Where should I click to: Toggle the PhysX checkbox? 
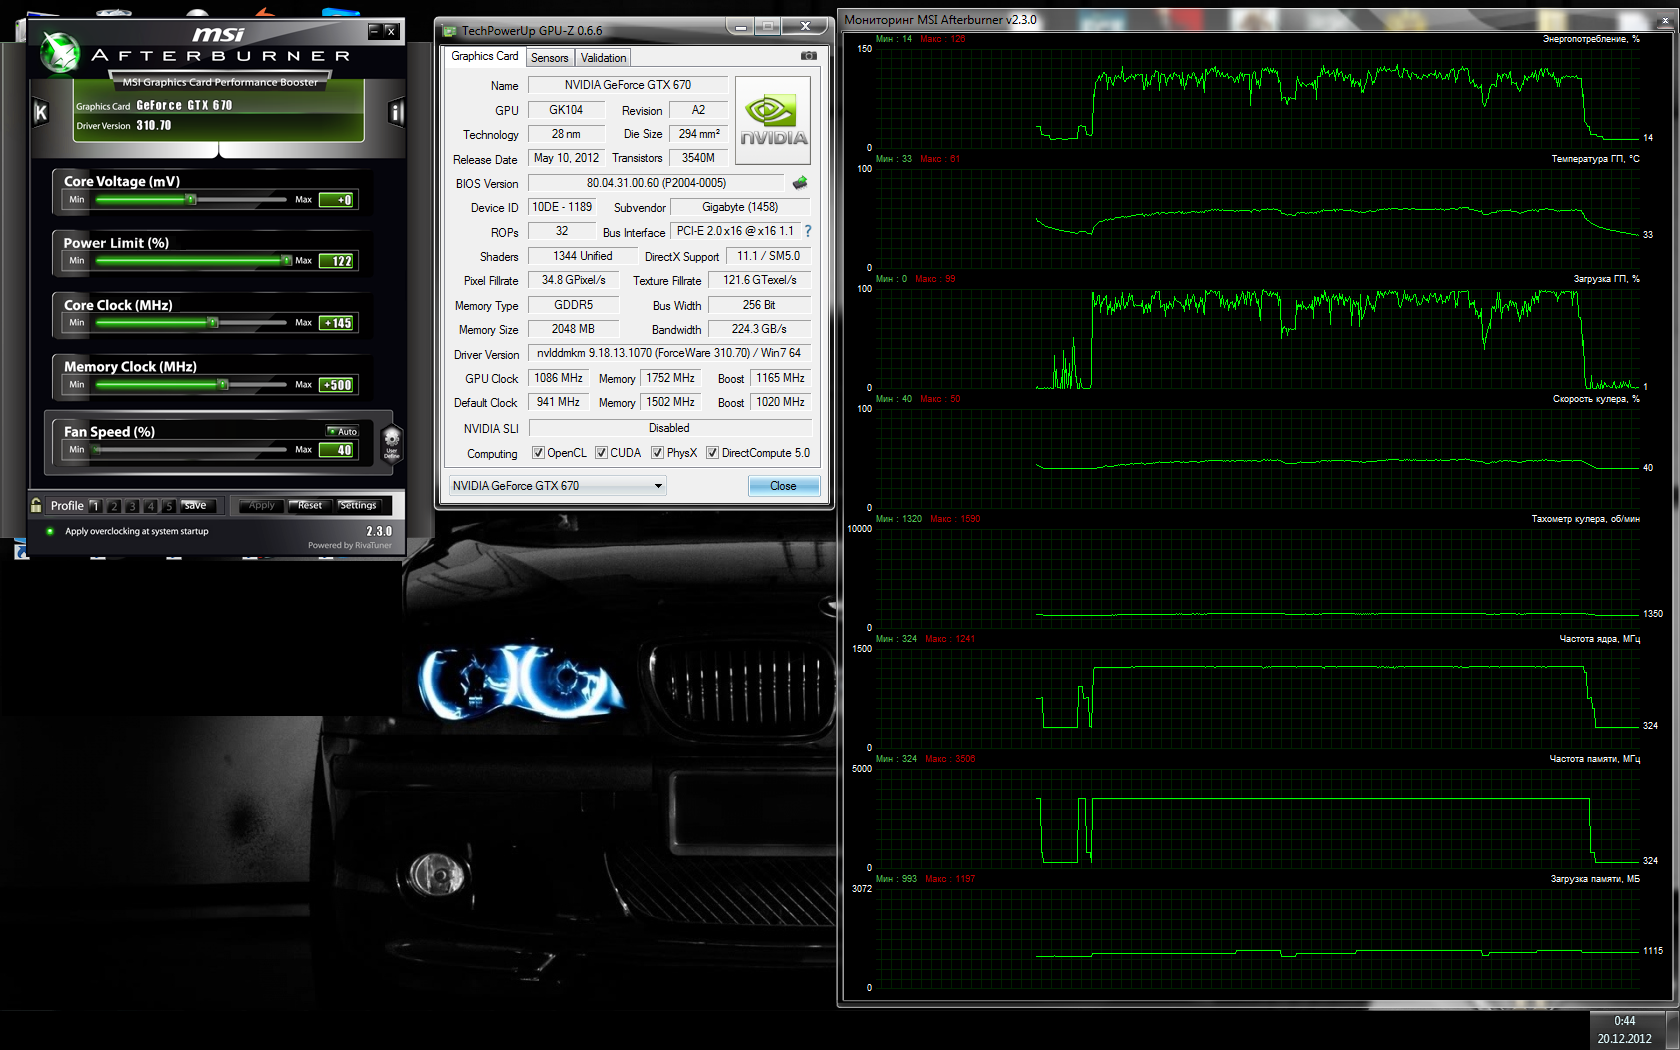click(x=657, y=453)
